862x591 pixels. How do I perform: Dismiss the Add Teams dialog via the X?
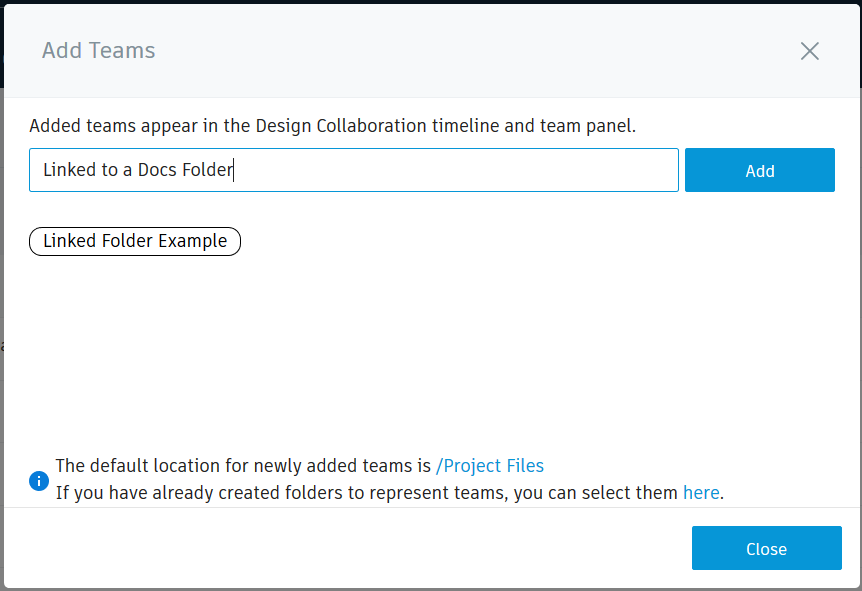[809, 51]
